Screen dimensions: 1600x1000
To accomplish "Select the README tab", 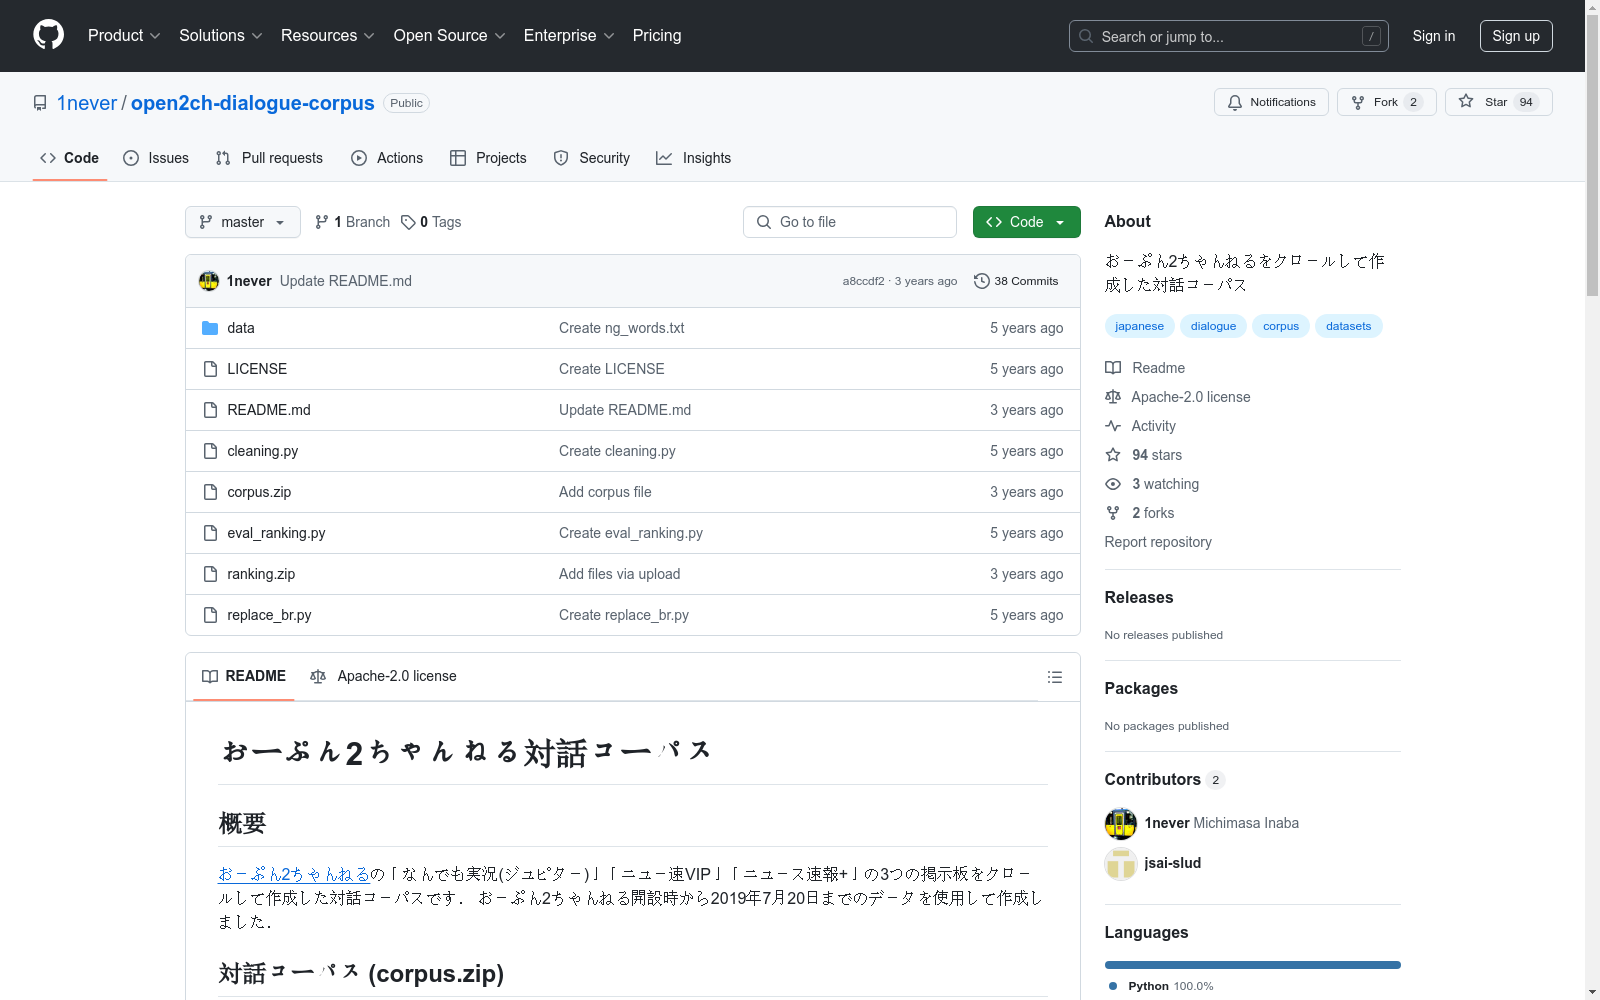I will (x=244, y=677).
